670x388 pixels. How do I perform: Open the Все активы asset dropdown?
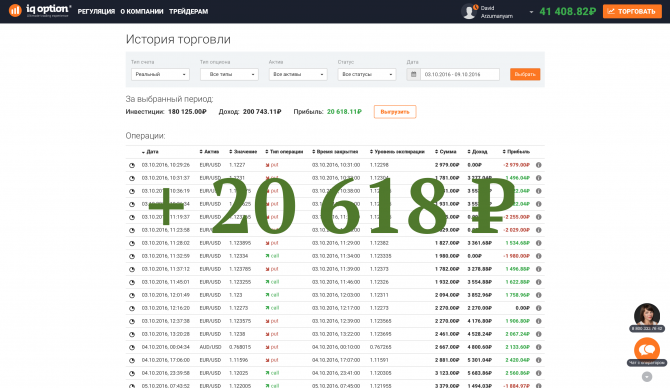(x=298, y=74)
